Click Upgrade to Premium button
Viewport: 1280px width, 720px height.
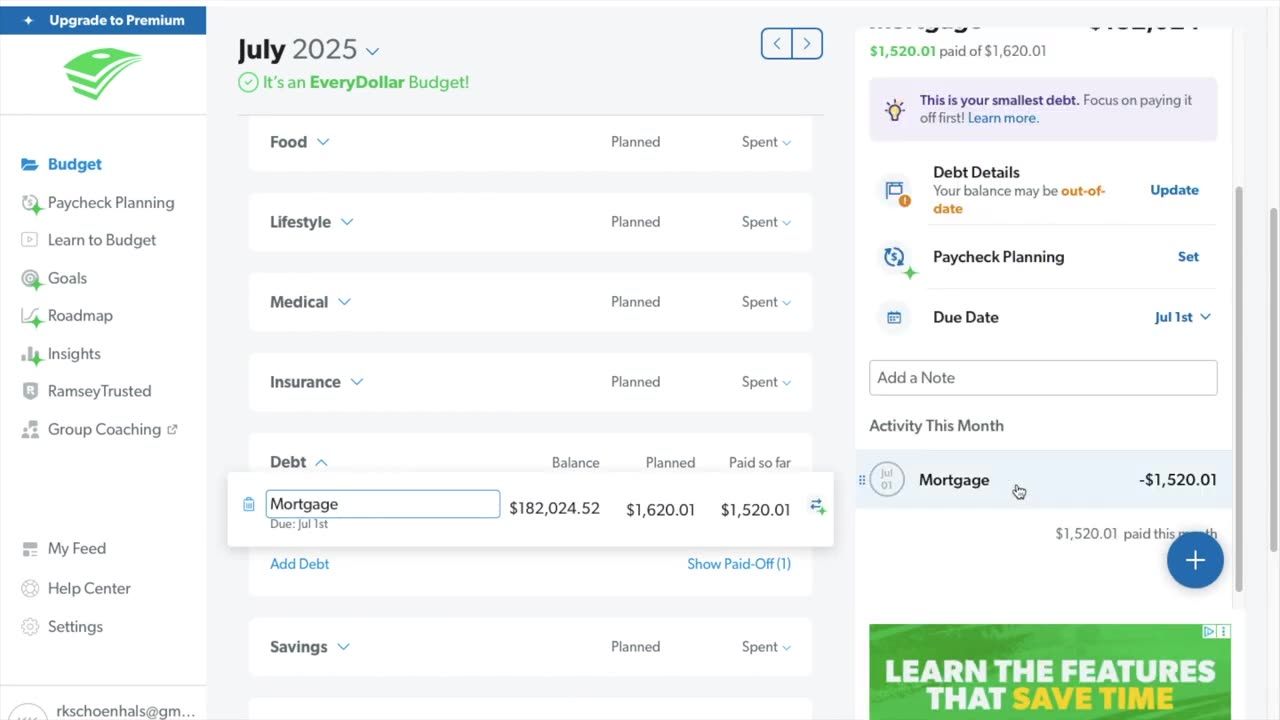point(103,20)
